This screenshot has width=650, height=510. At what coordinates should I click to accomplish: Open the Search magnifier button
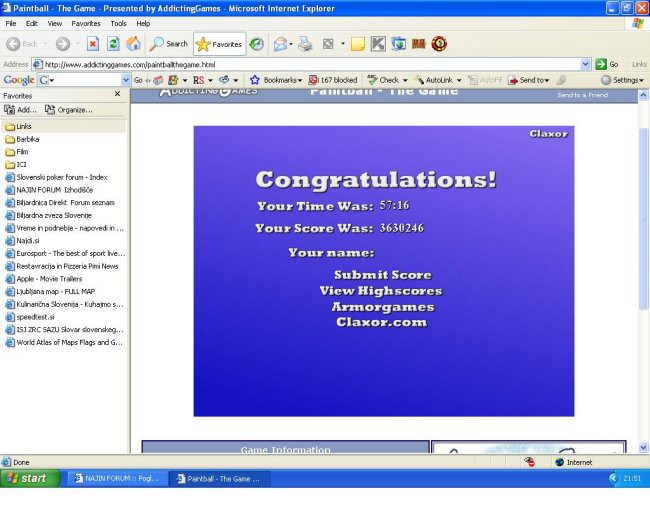169,44
